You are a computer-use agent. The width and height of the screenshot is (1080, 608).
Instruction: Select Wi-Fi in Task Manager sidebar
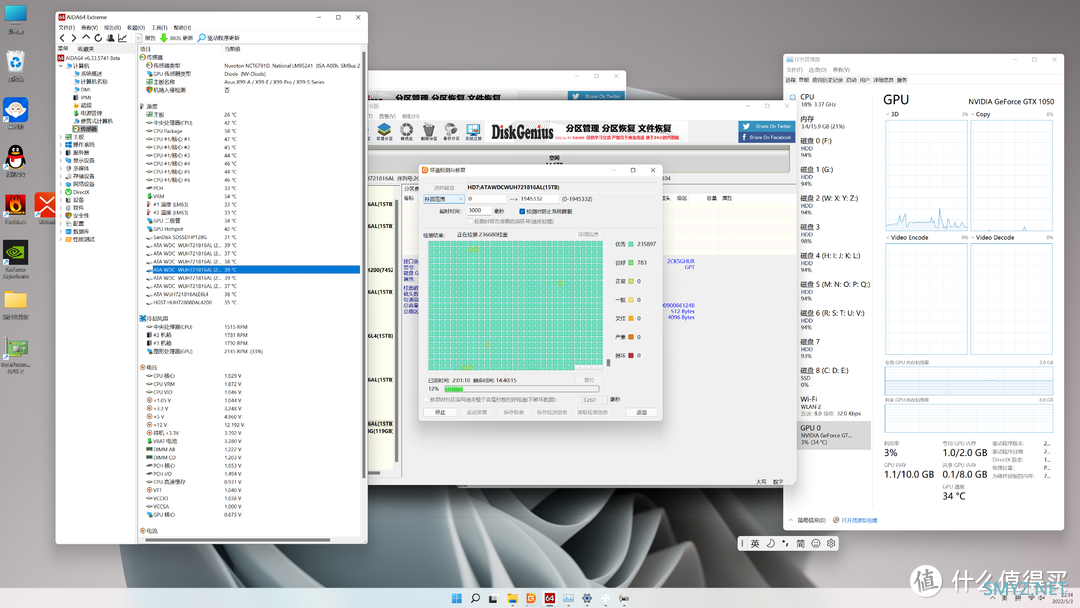831,406
